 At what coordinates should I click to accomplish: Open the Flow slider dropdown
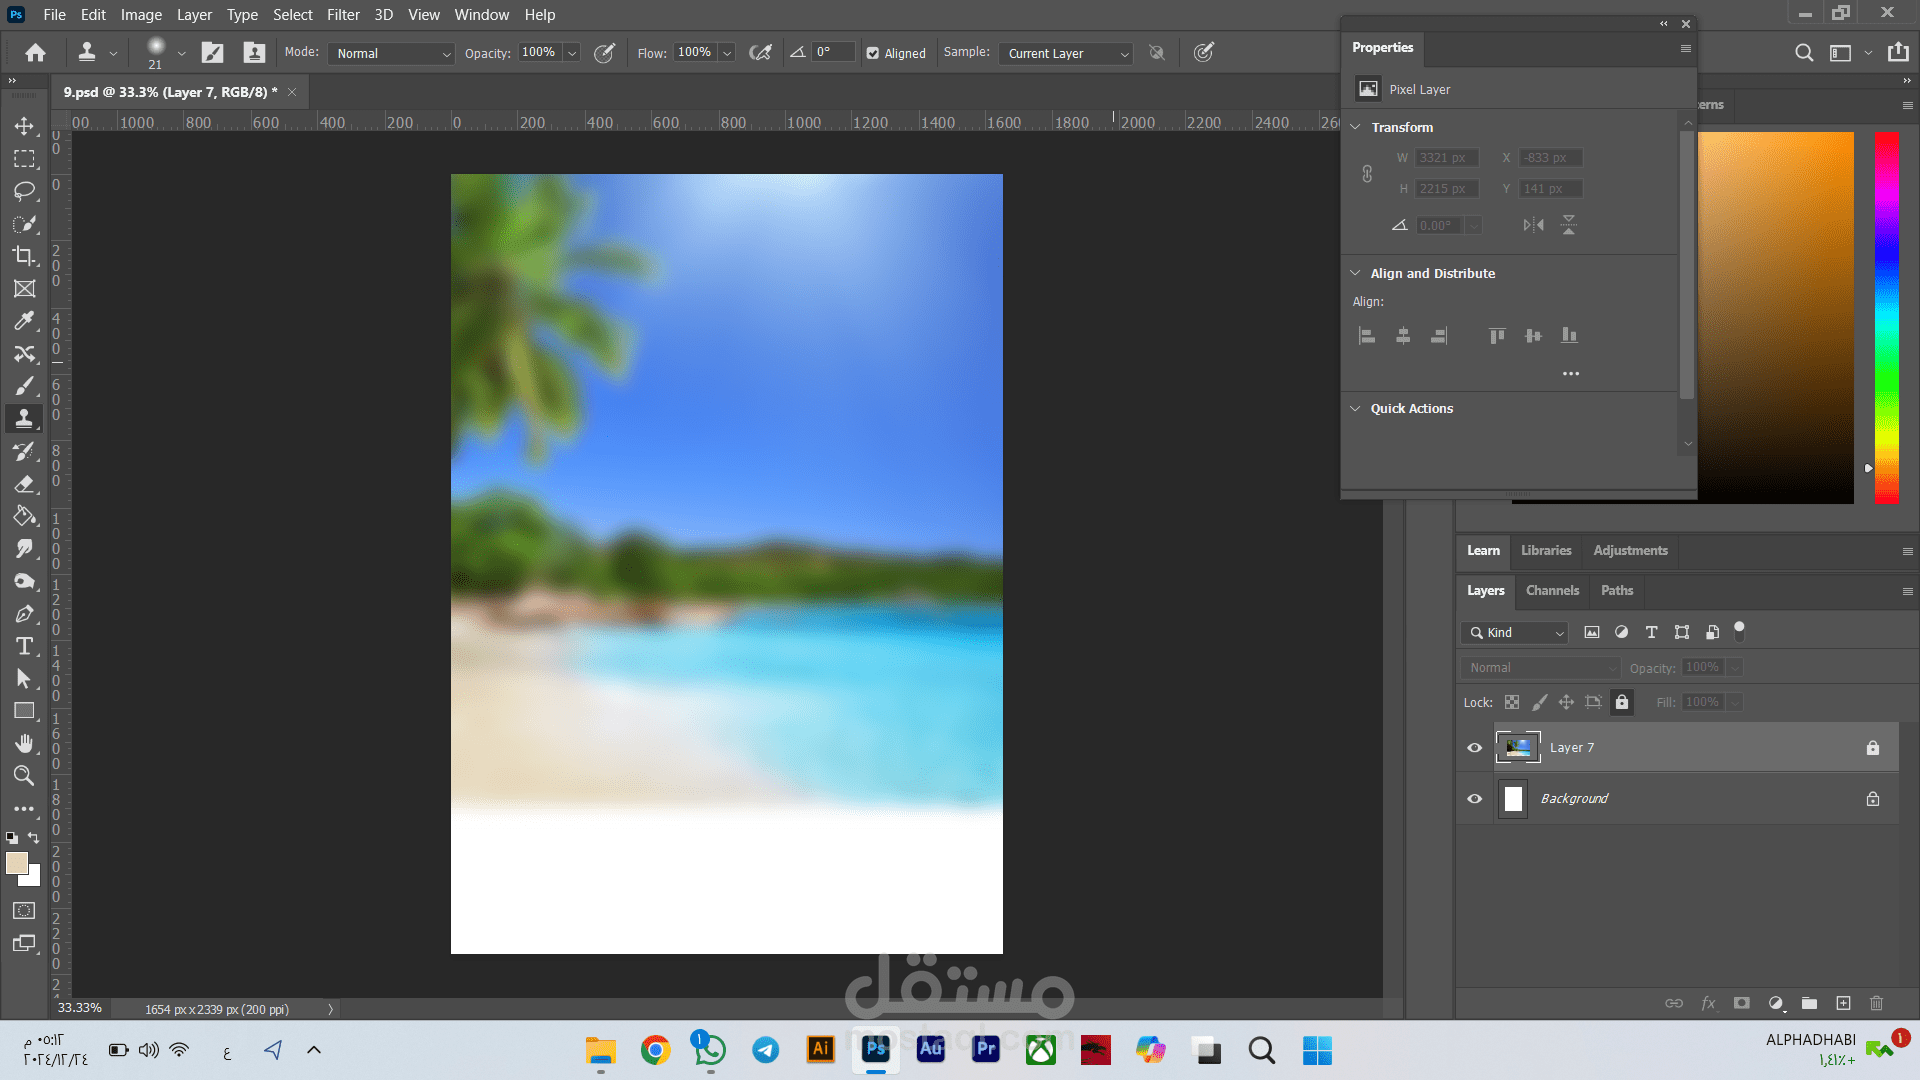click(727, 54)
